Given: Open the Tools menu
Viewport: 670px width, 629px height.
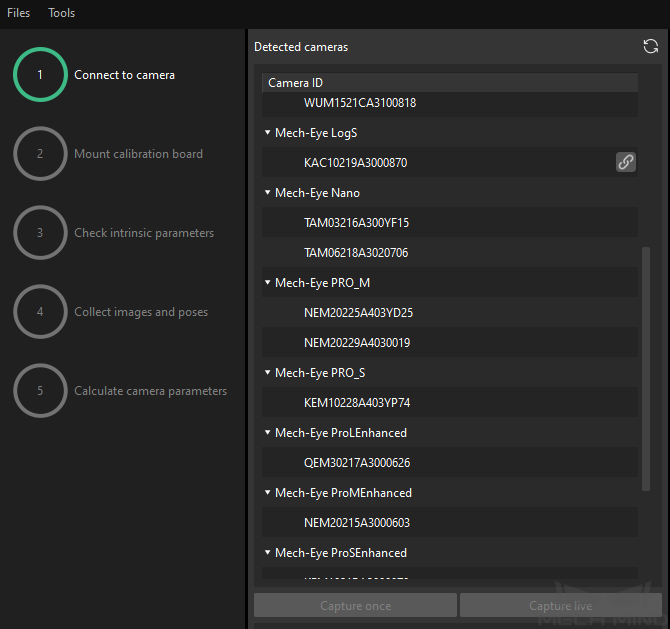Looking at the screenshot, I should click(62, 13).
